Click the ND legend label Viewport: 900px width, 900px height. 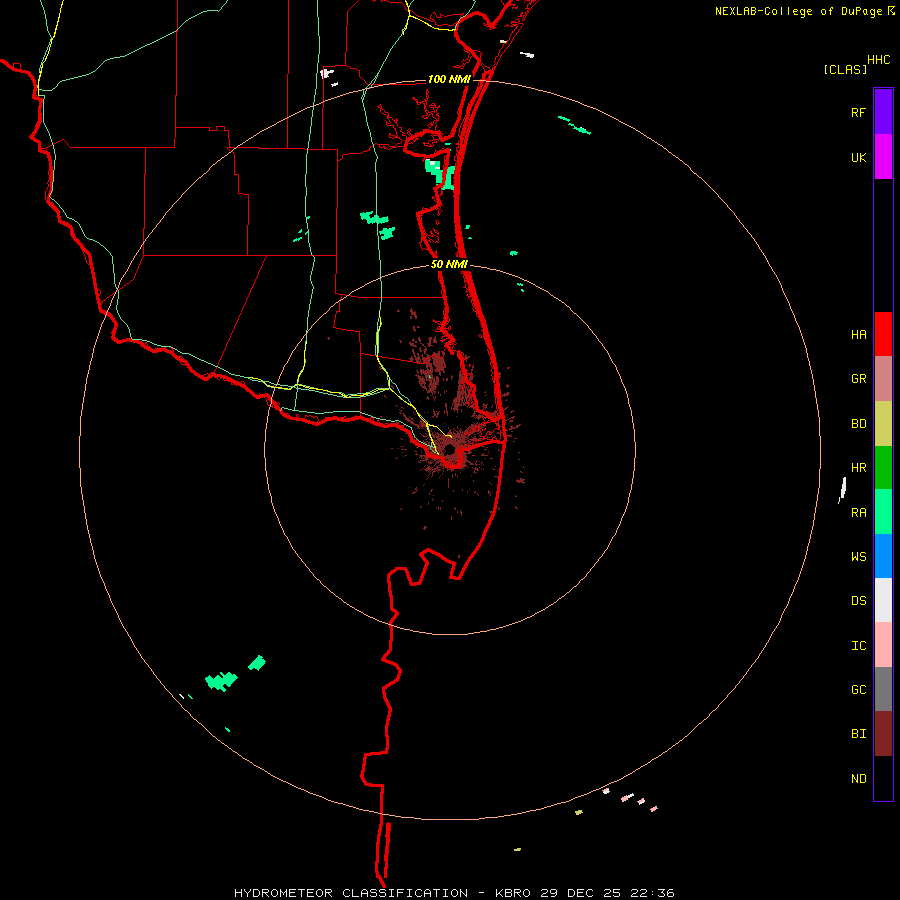click(x=858, y=779)
